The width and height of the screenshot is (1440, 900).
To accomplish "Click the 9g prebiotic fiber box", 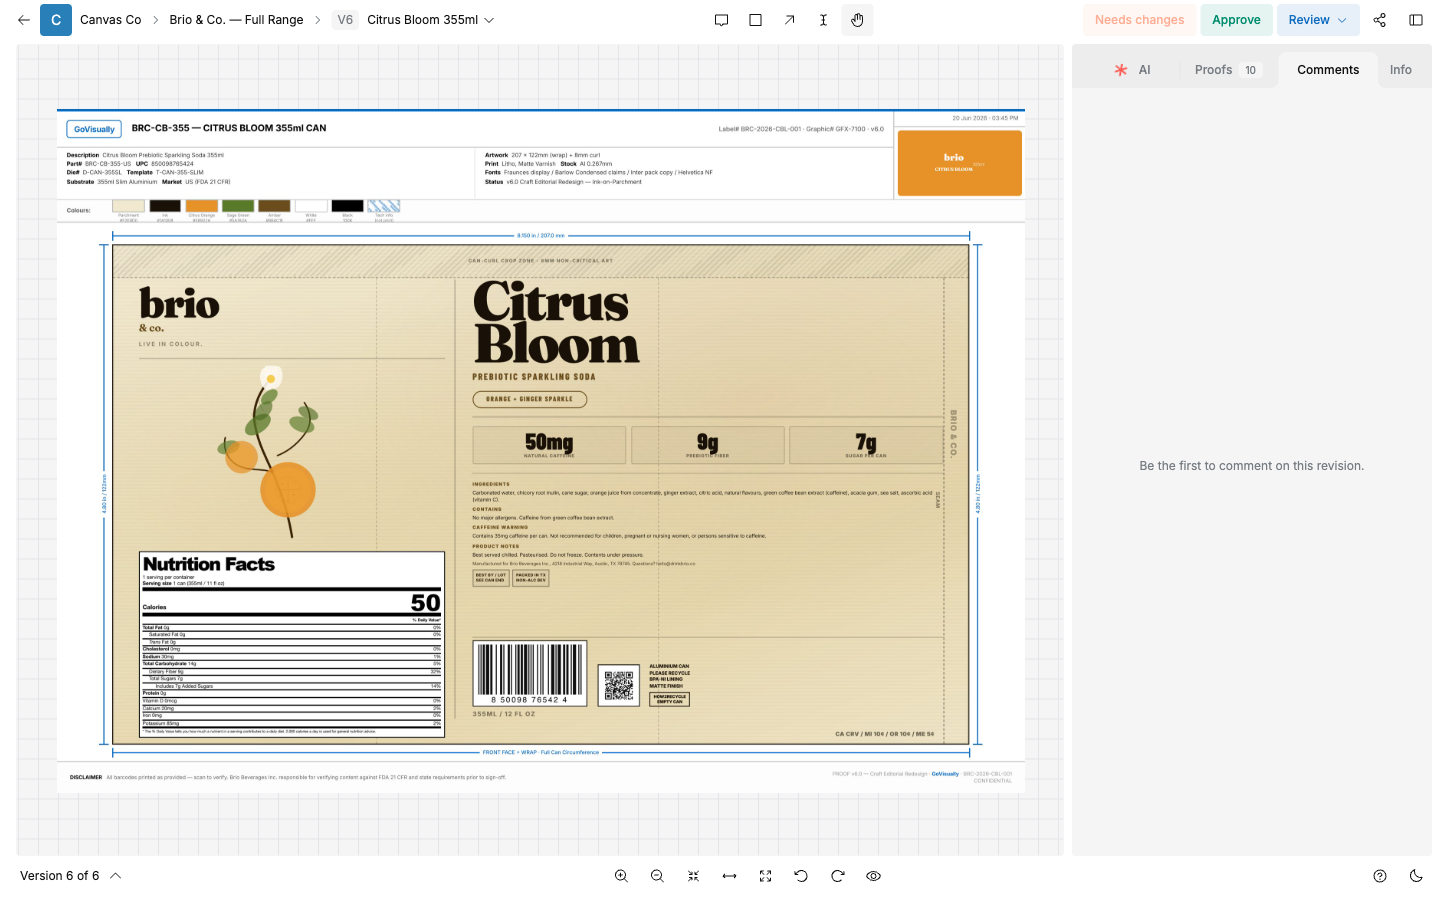I will point(707,445).
